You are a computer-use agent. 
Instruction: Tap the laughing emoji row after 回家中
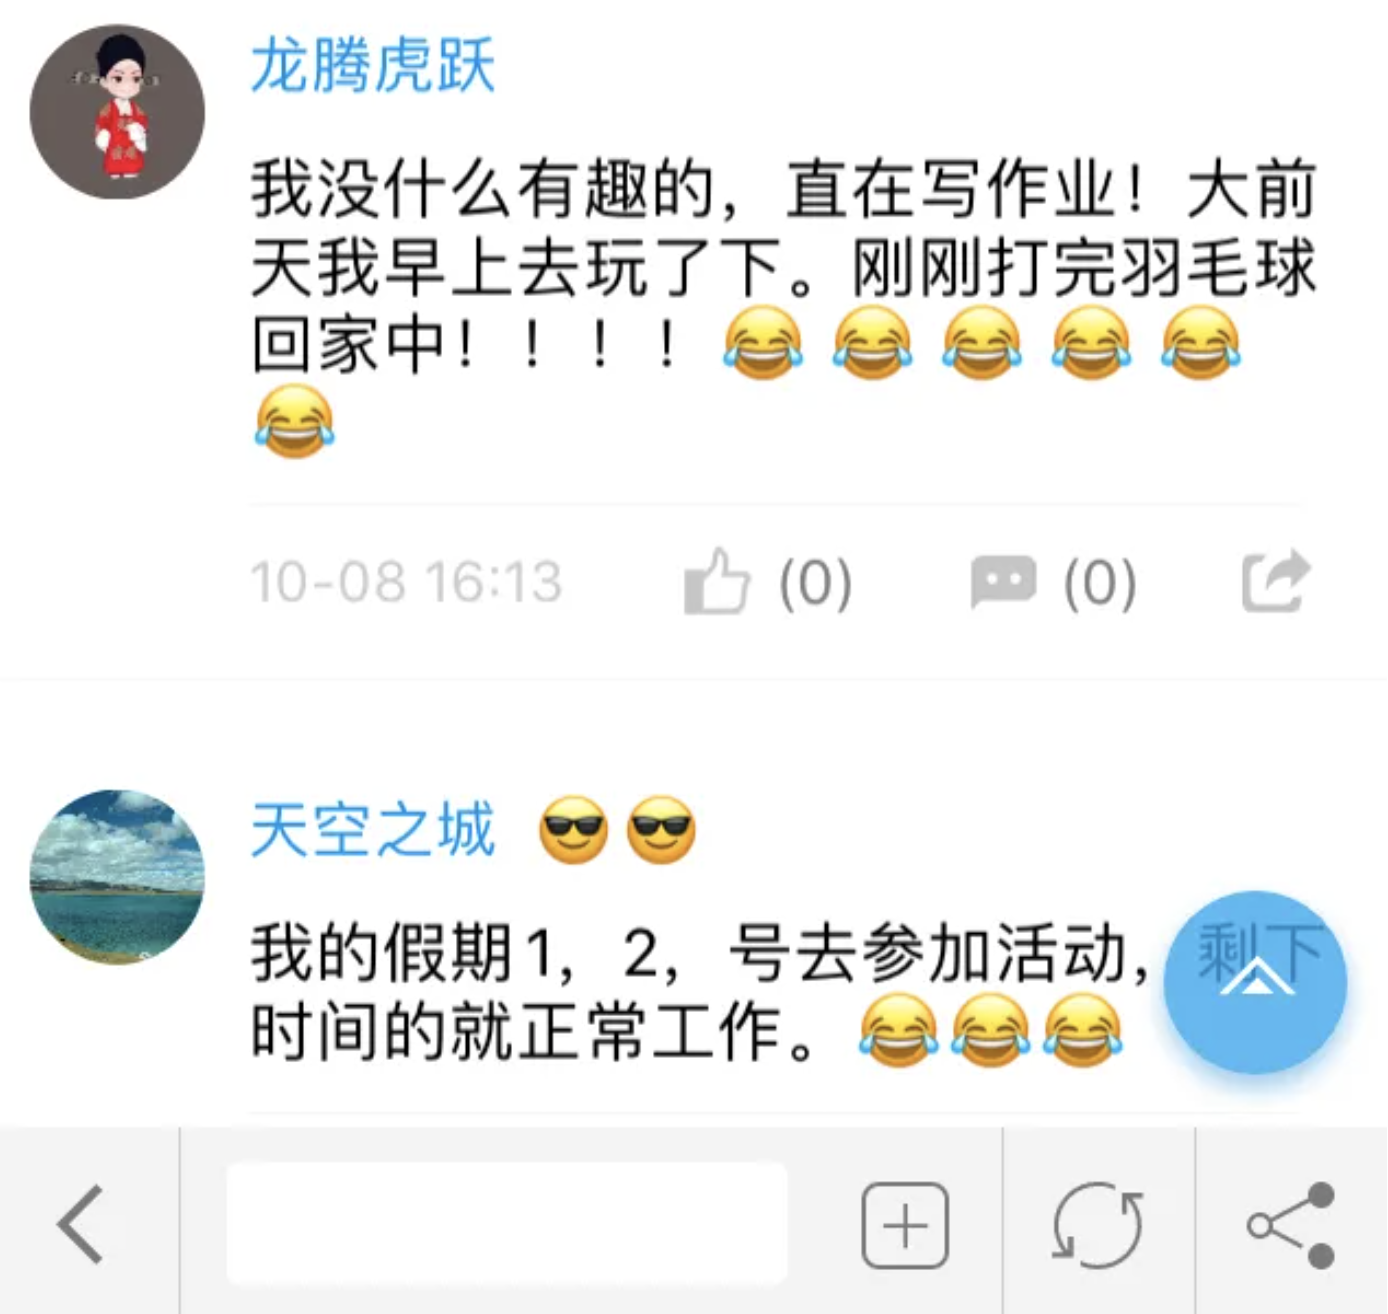point(982,344)
